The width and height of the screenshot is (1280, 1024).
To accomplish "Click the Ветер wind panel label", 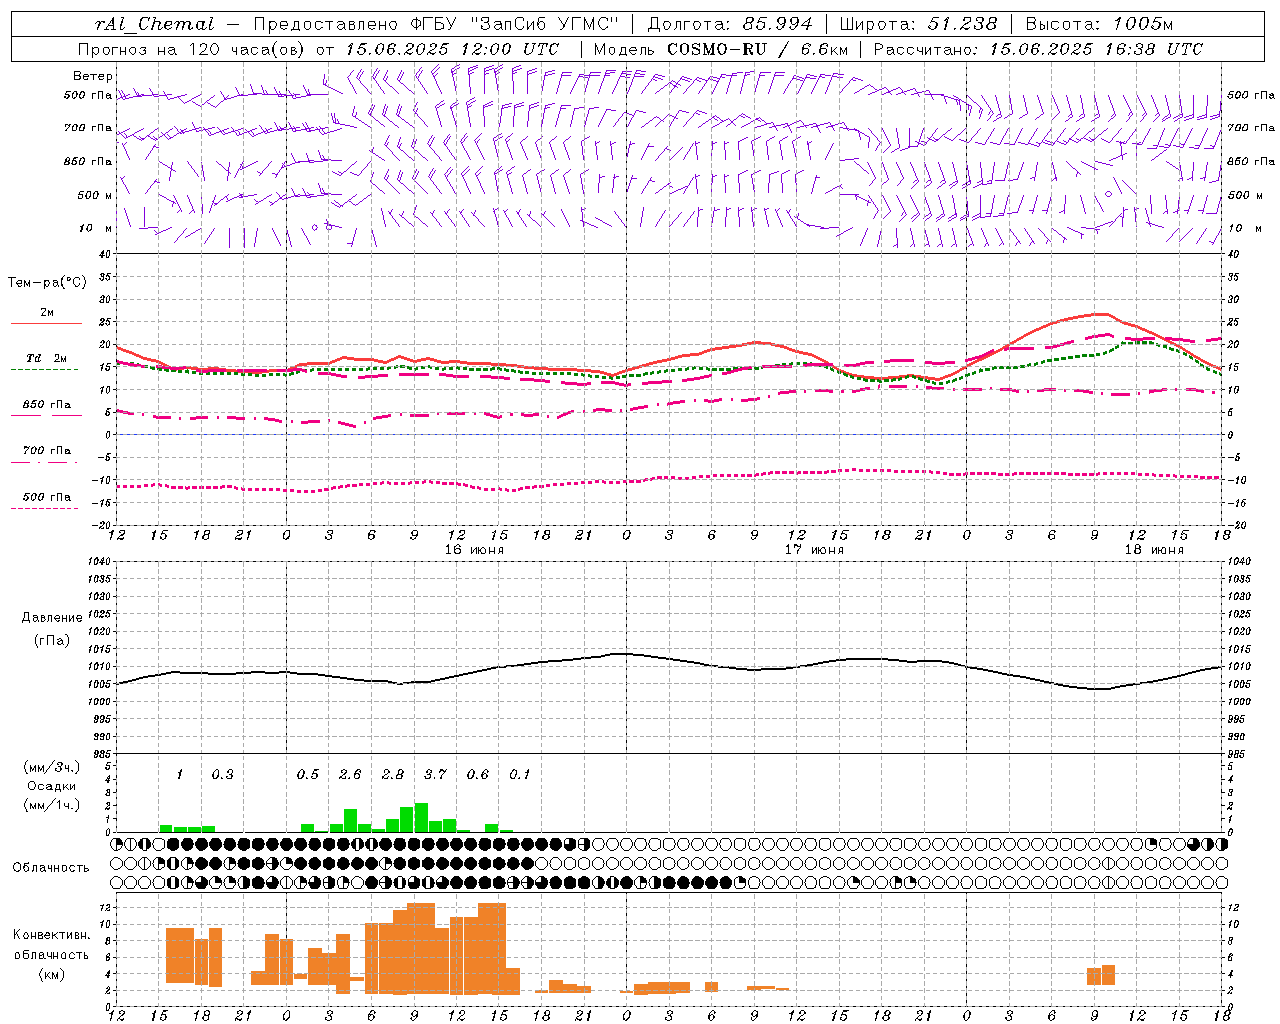I will [93, 76].
